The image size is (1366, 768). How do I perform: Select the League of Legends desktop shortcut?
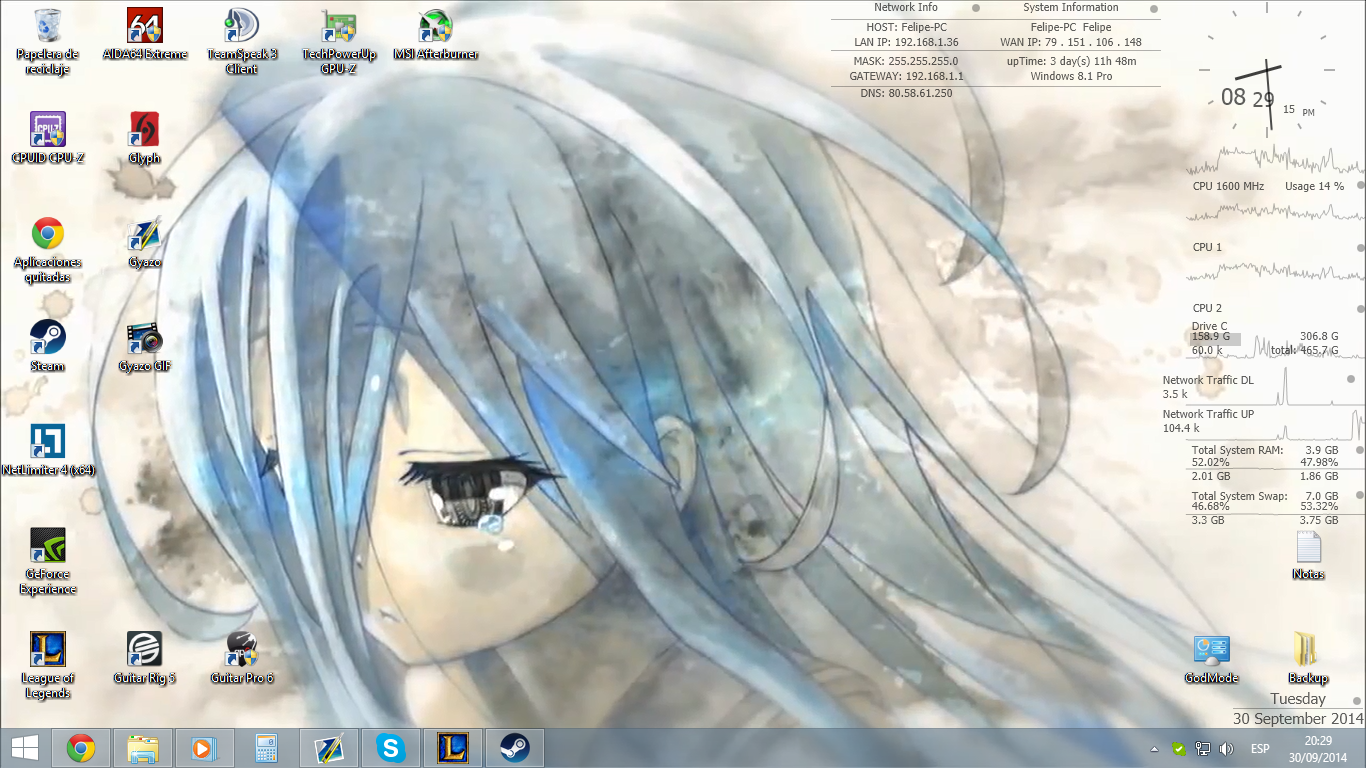[47, 665]
